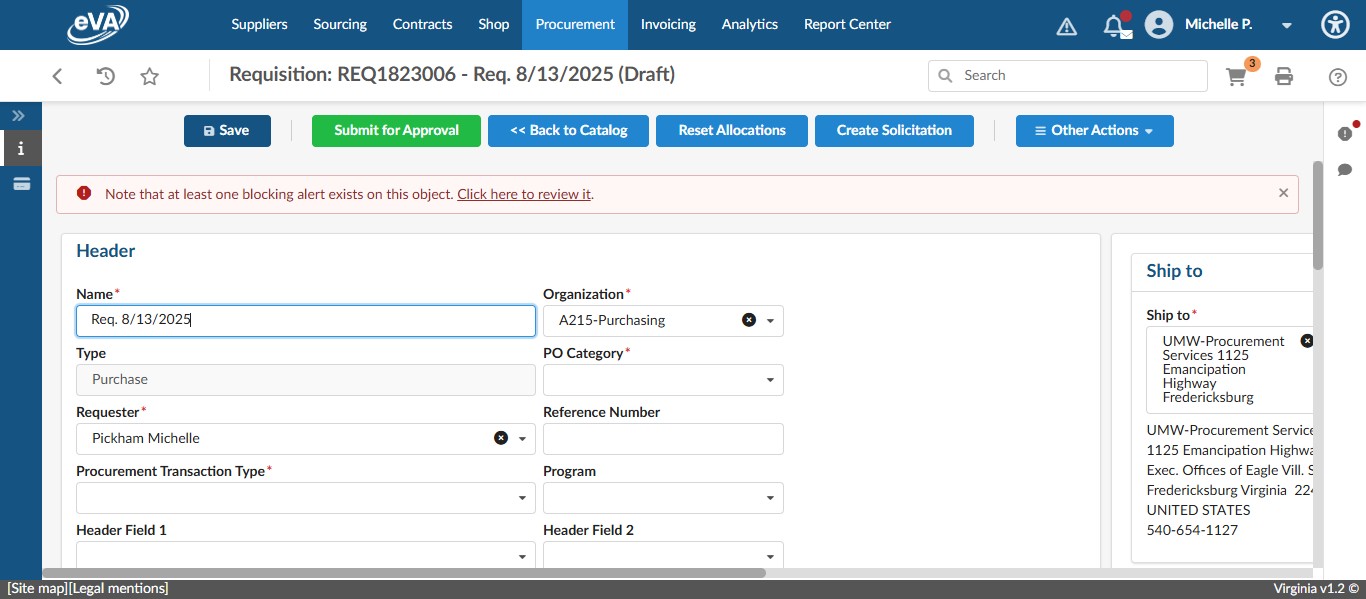
Task: Click the Submit for Approval button
Action: (395, 130)
